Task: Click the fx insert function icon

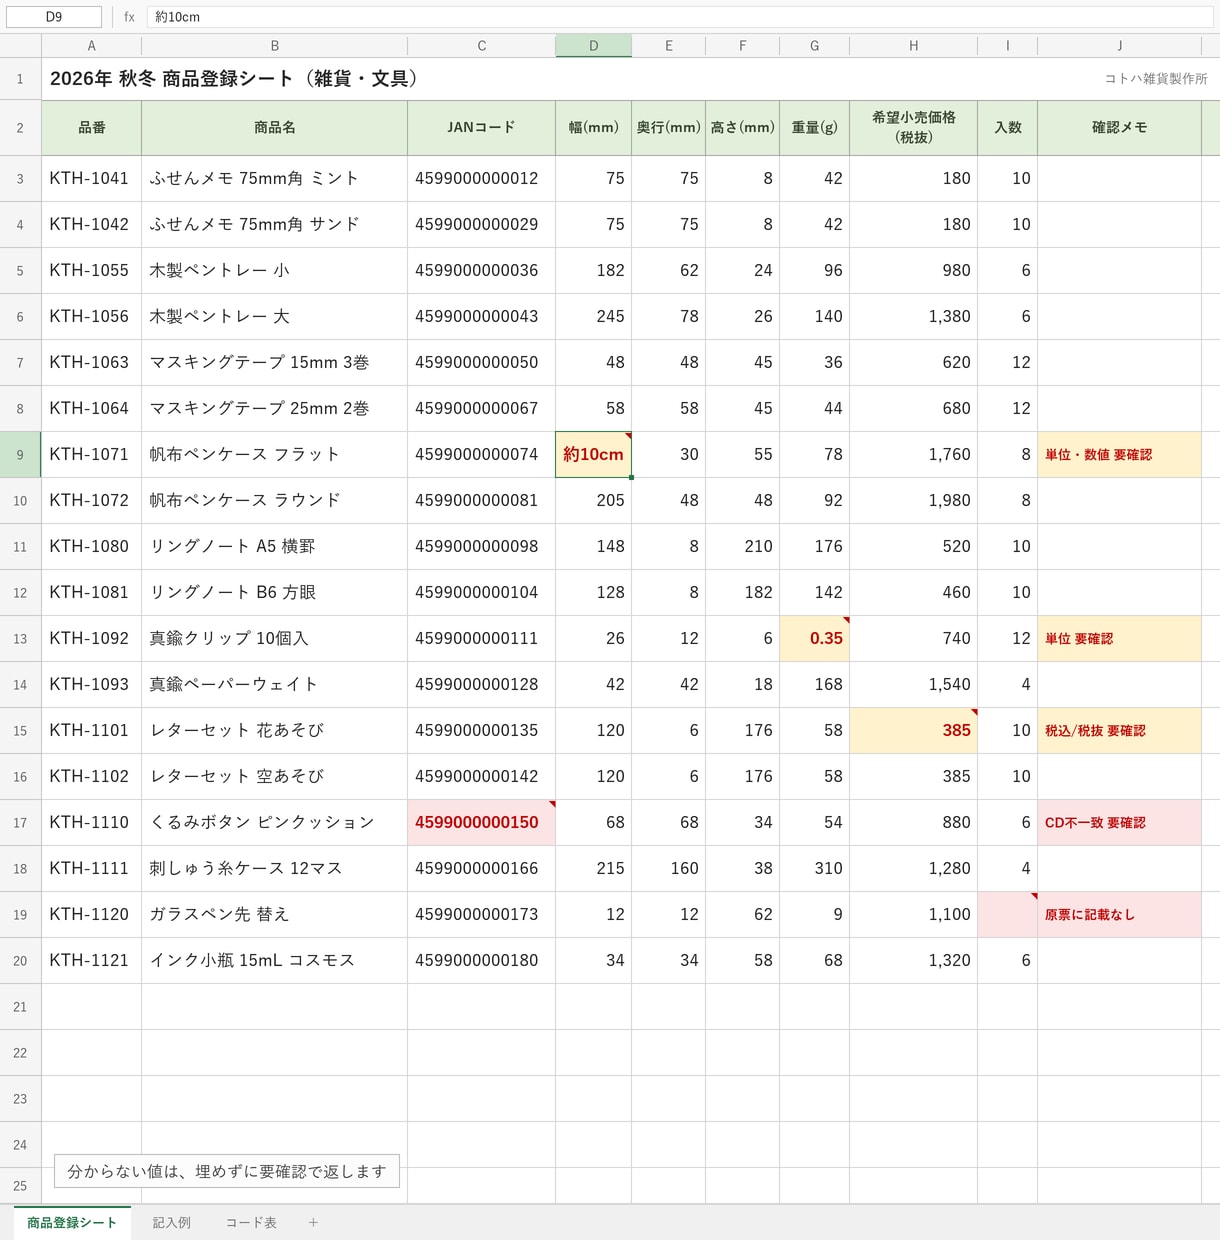Action: [129, 17]
